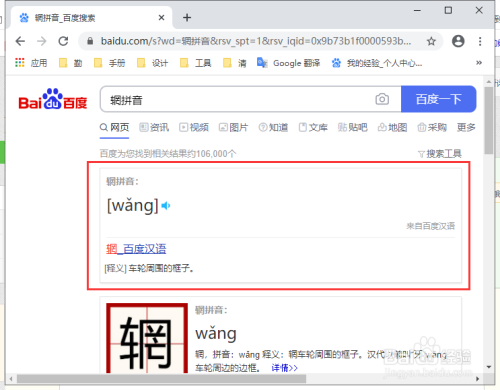Click the vertical scrollbar down arrow
Image resolution: width=500 pixels, height=390 pixels.
click(489, 367)
